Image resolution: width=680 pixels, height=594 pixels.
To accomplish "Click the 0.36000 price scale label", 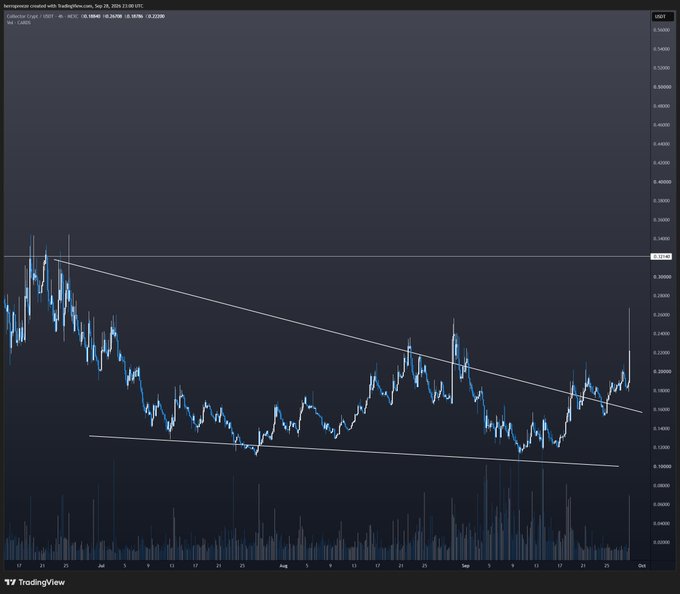I will (661, 220).
